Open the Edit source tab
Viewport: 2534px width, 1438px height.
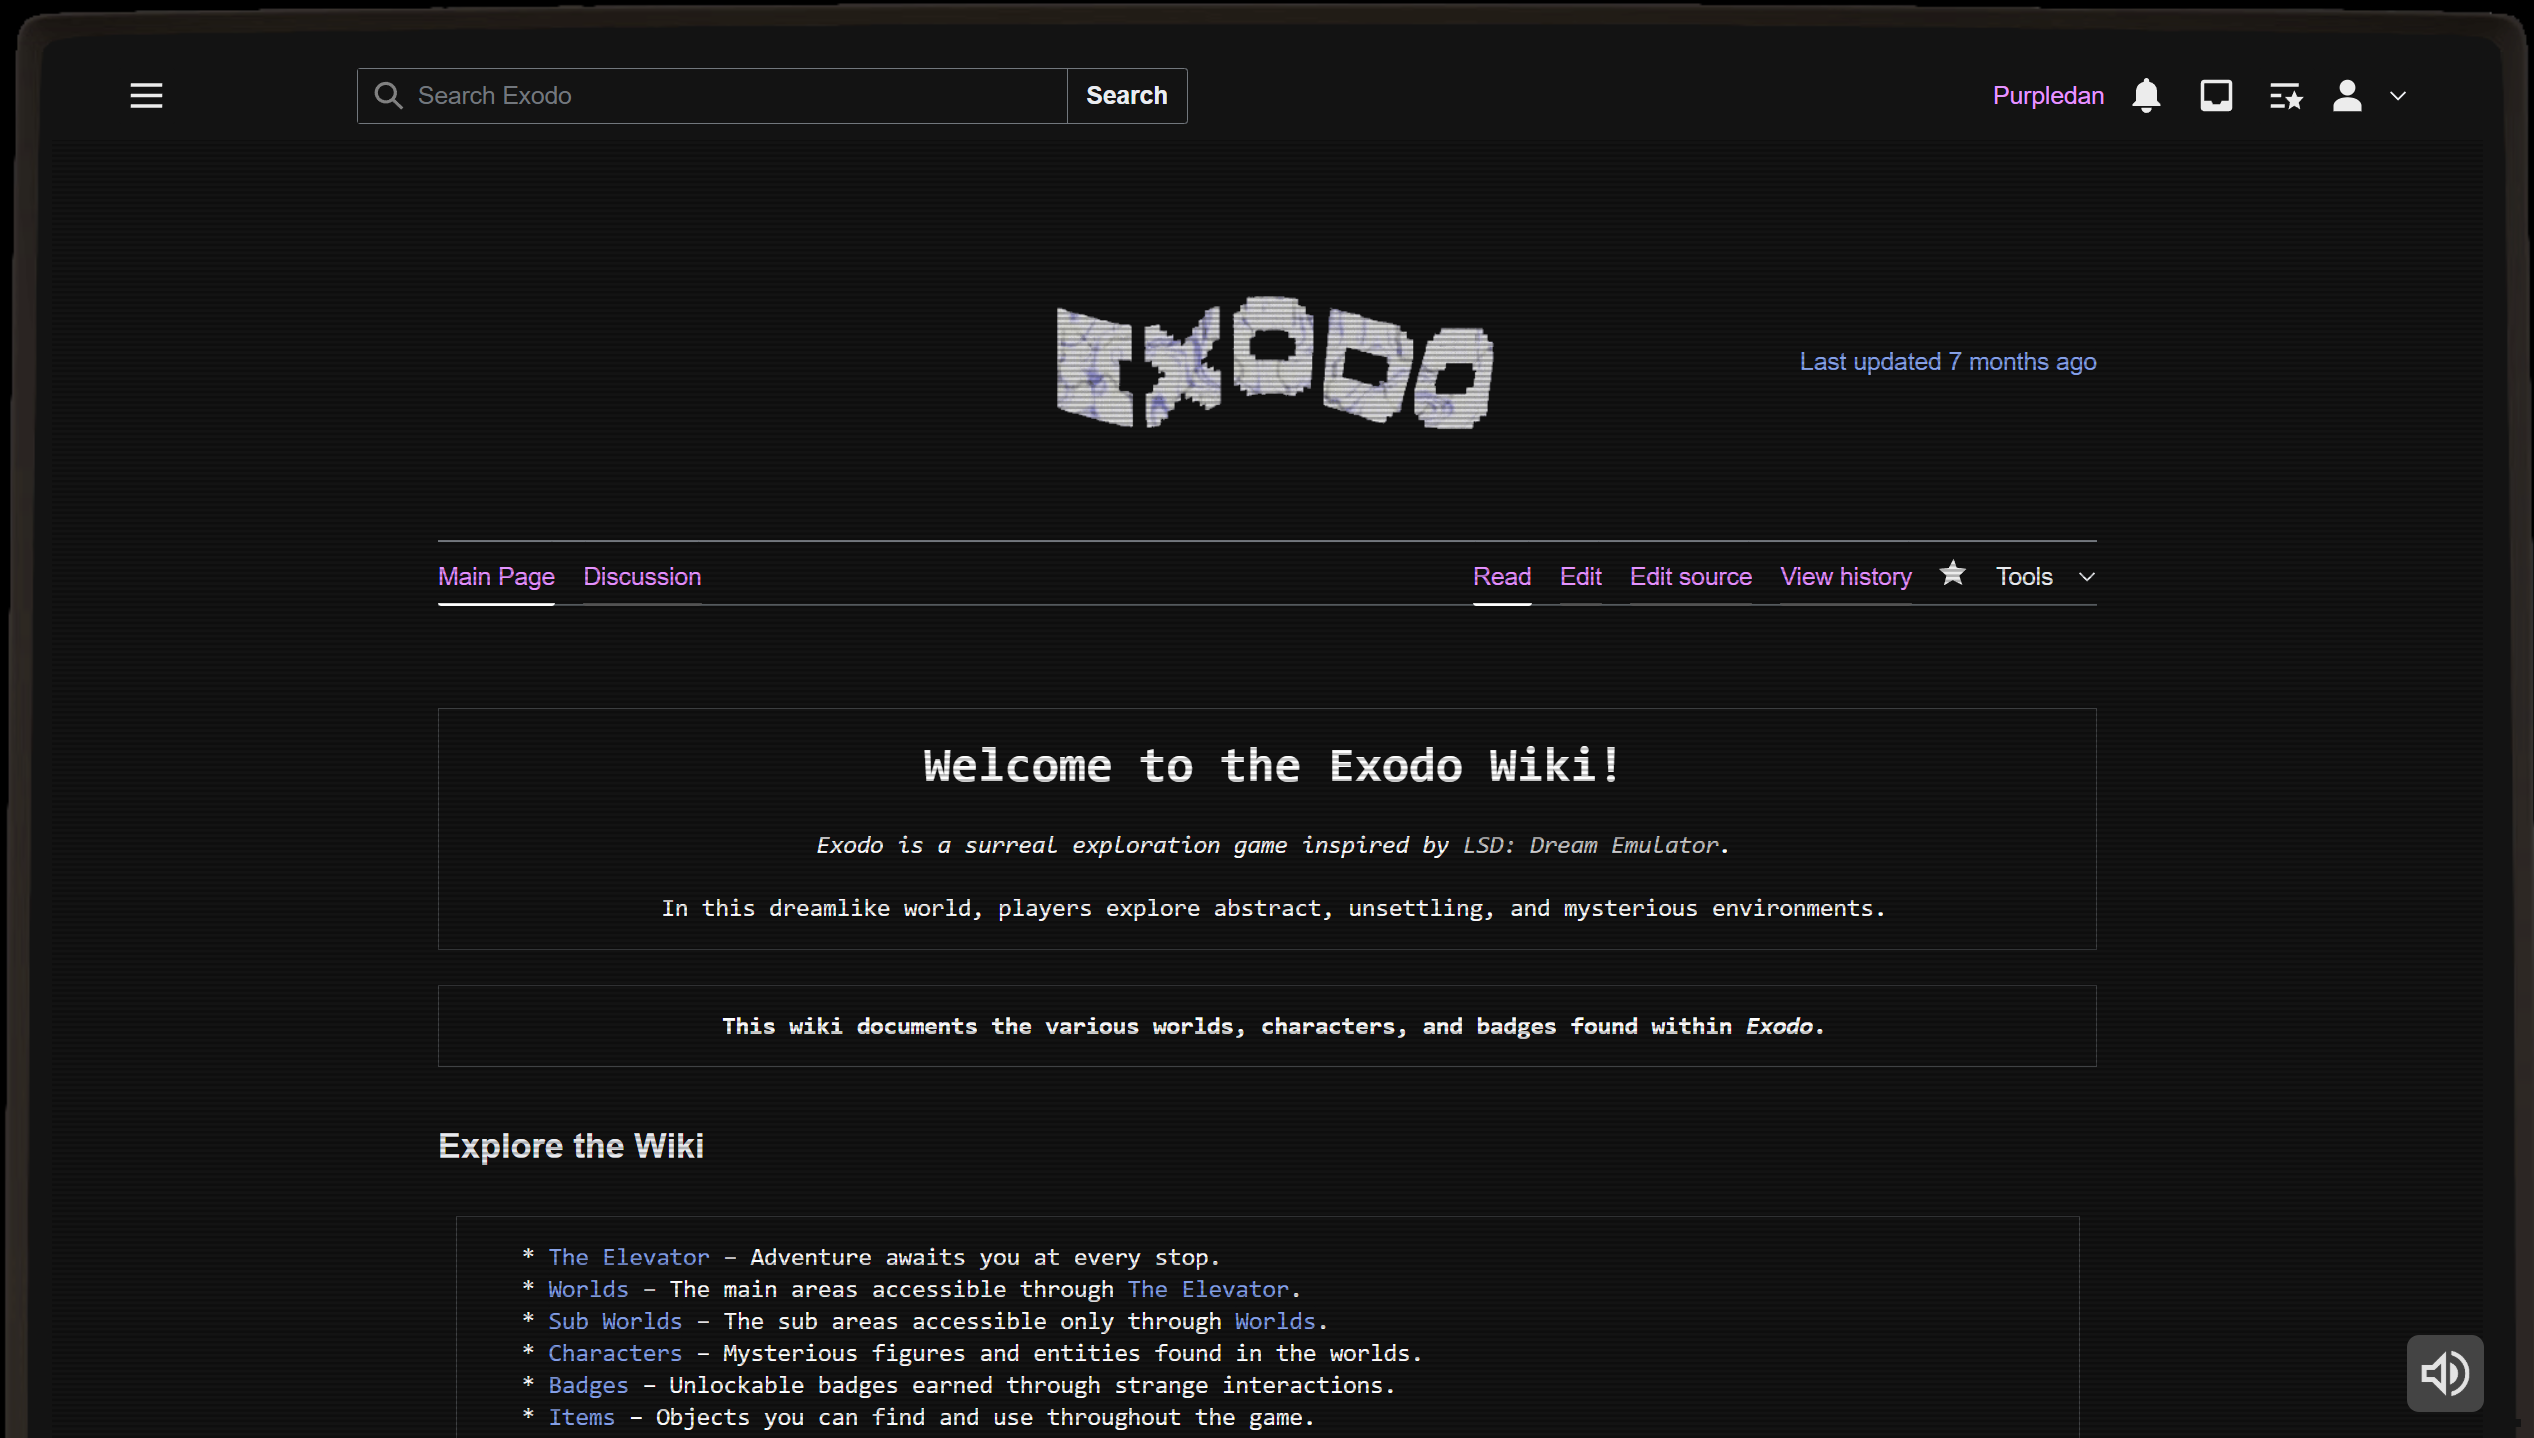tap(1691, 577)
